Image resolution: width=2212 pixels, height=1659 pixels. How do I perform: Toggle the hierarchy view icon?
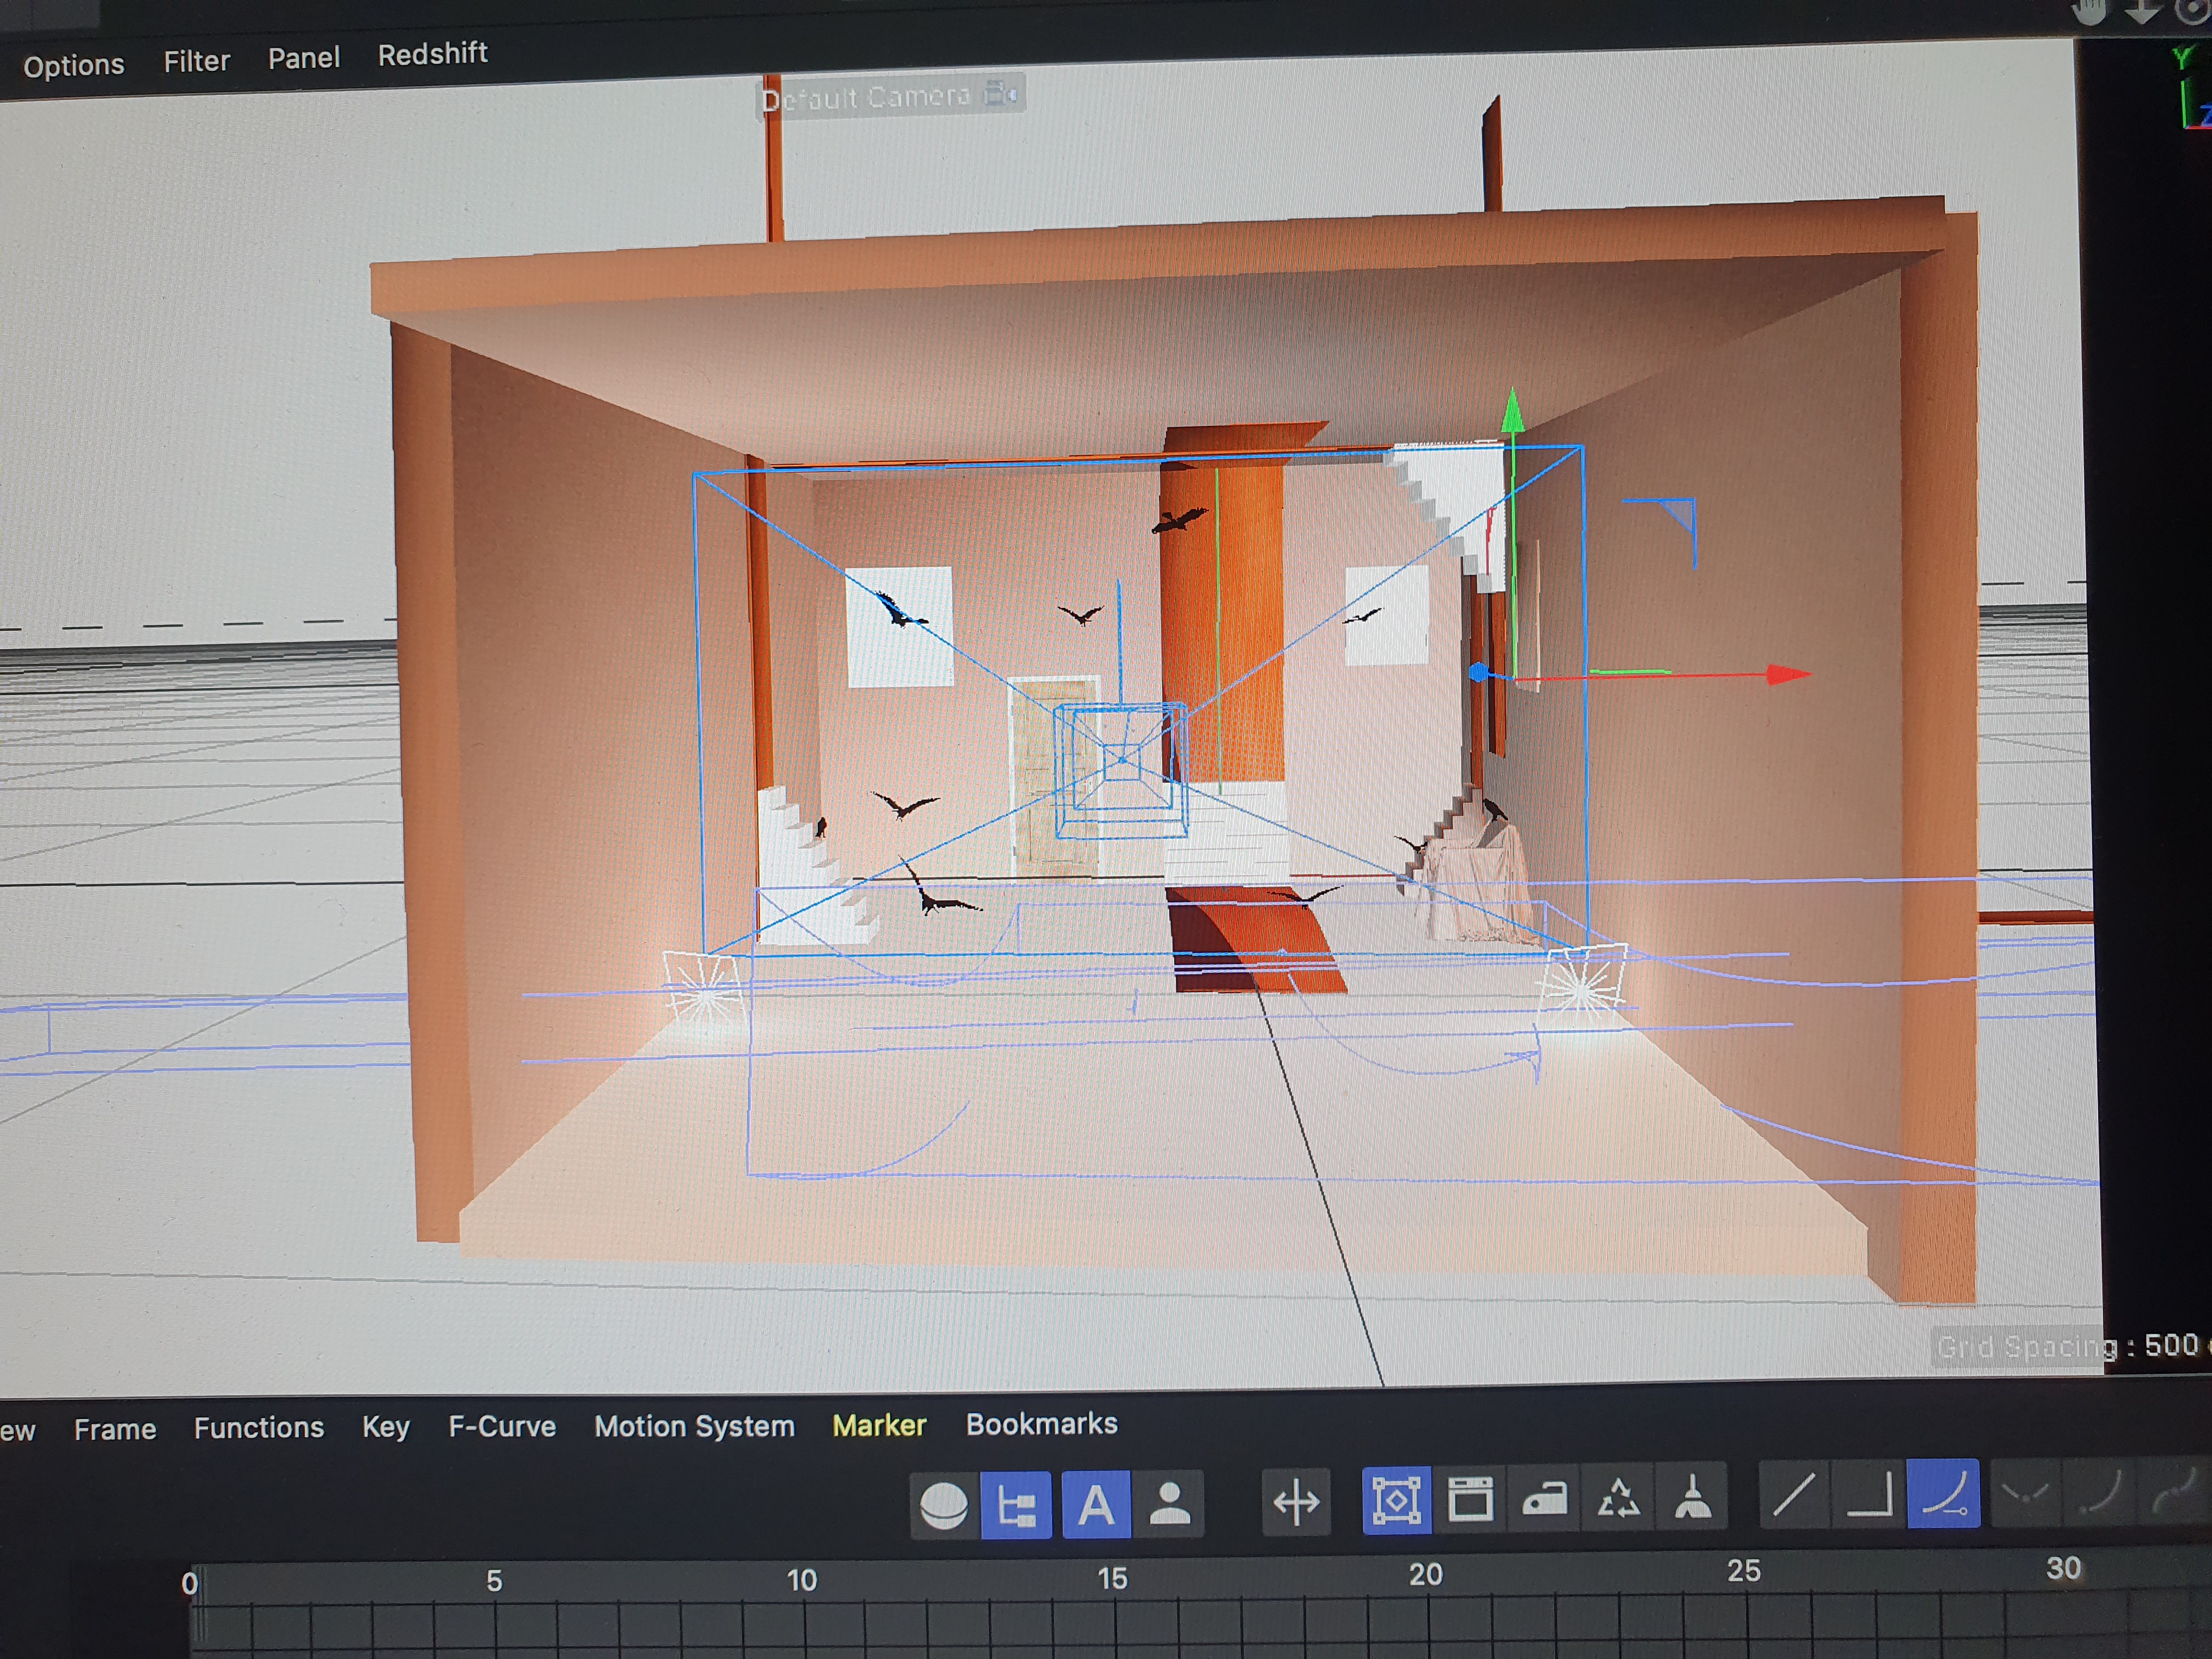coord(1016,1505)
